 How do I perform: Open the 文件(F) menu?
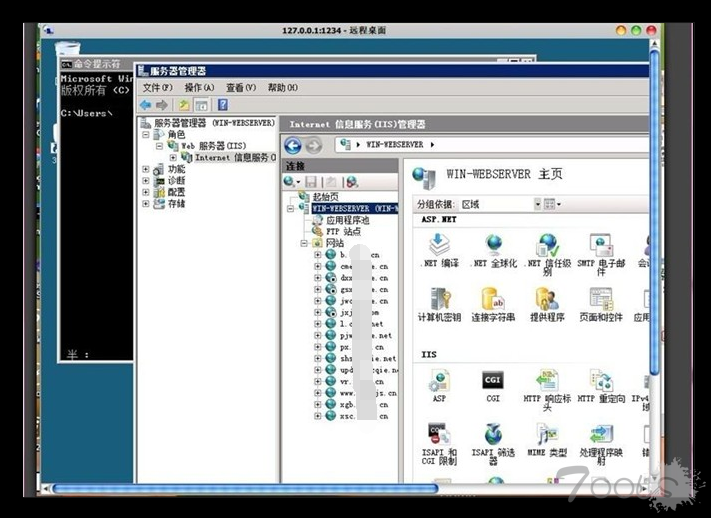tap(157, 87)
